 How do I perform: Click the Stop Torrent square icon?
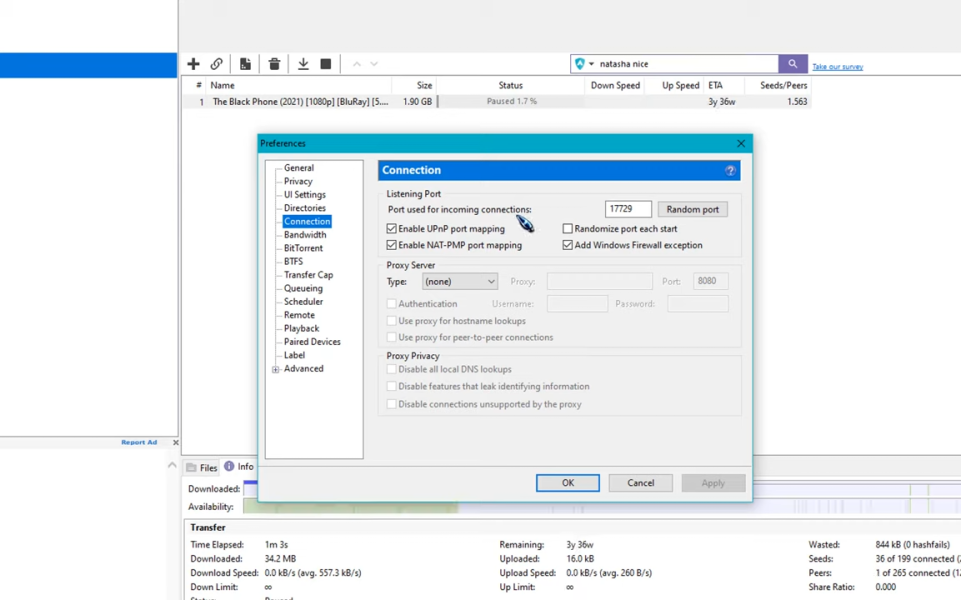point(326,64)
